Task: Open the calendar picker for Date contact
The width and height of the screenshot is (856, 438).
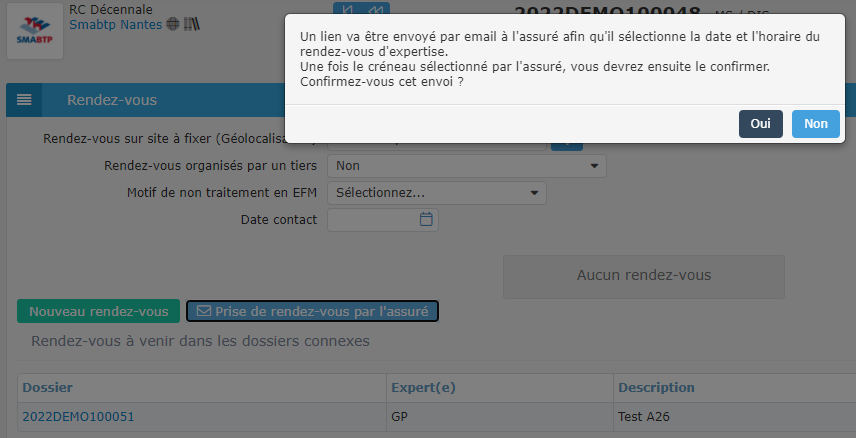Action: click(x=426, y=219)
